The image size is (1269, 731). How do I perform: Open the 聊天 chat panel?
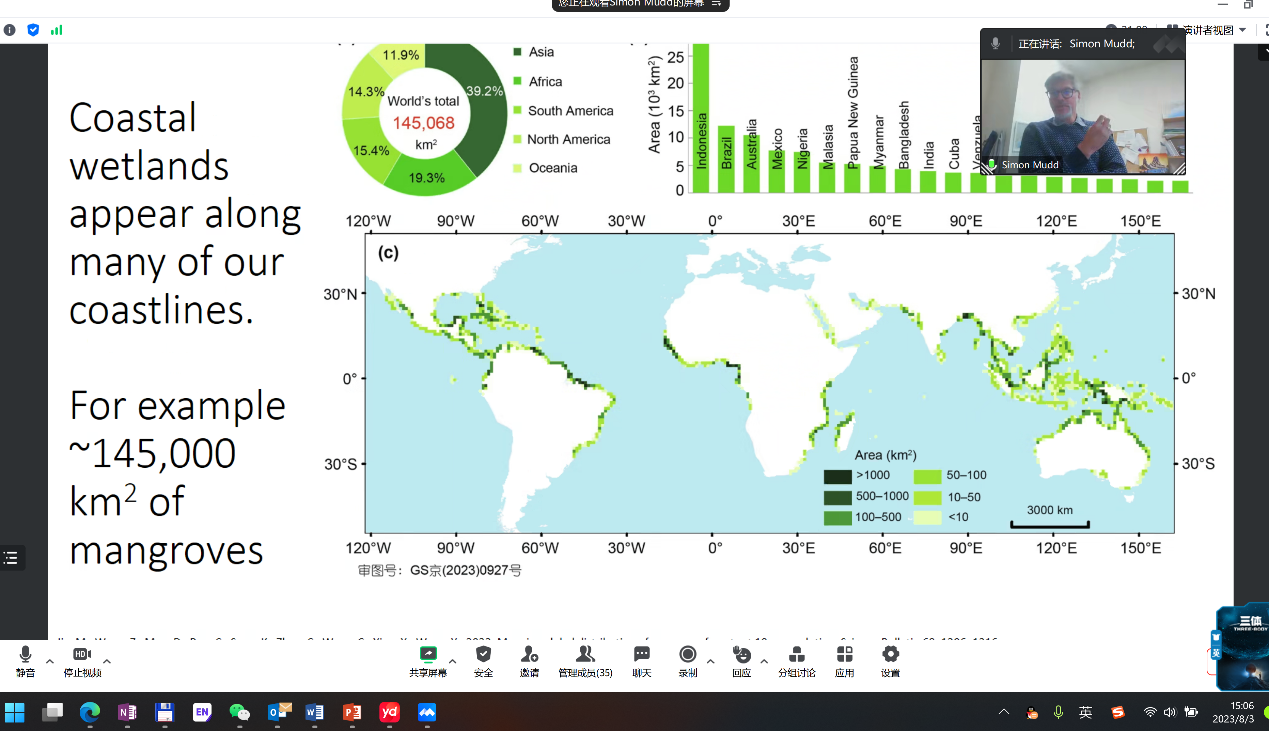tap(642, 655)
